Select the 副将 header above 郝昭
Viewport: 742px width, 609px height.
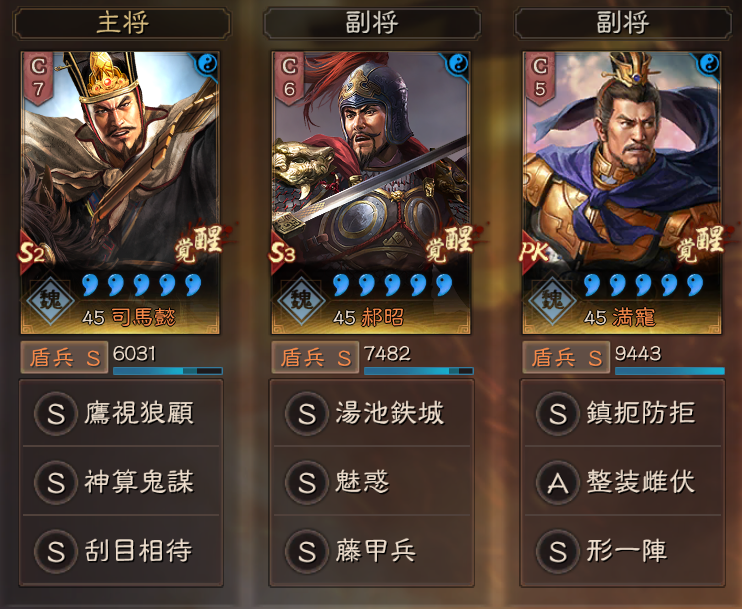coord(372,23)
